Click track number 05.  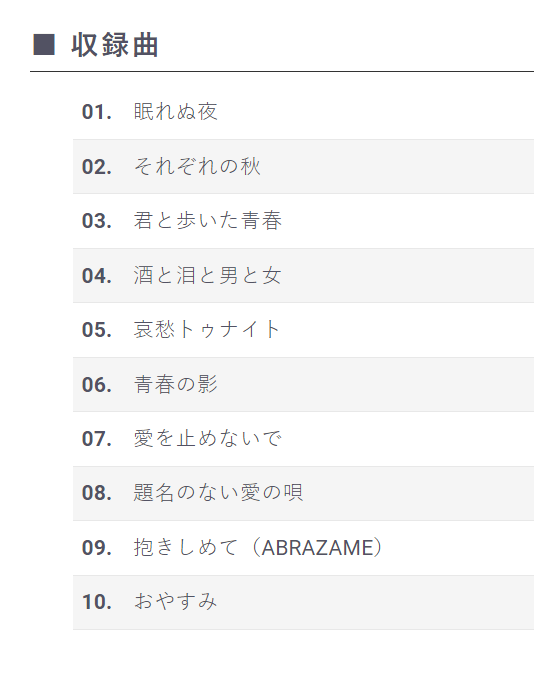click(x=97, y=330)
